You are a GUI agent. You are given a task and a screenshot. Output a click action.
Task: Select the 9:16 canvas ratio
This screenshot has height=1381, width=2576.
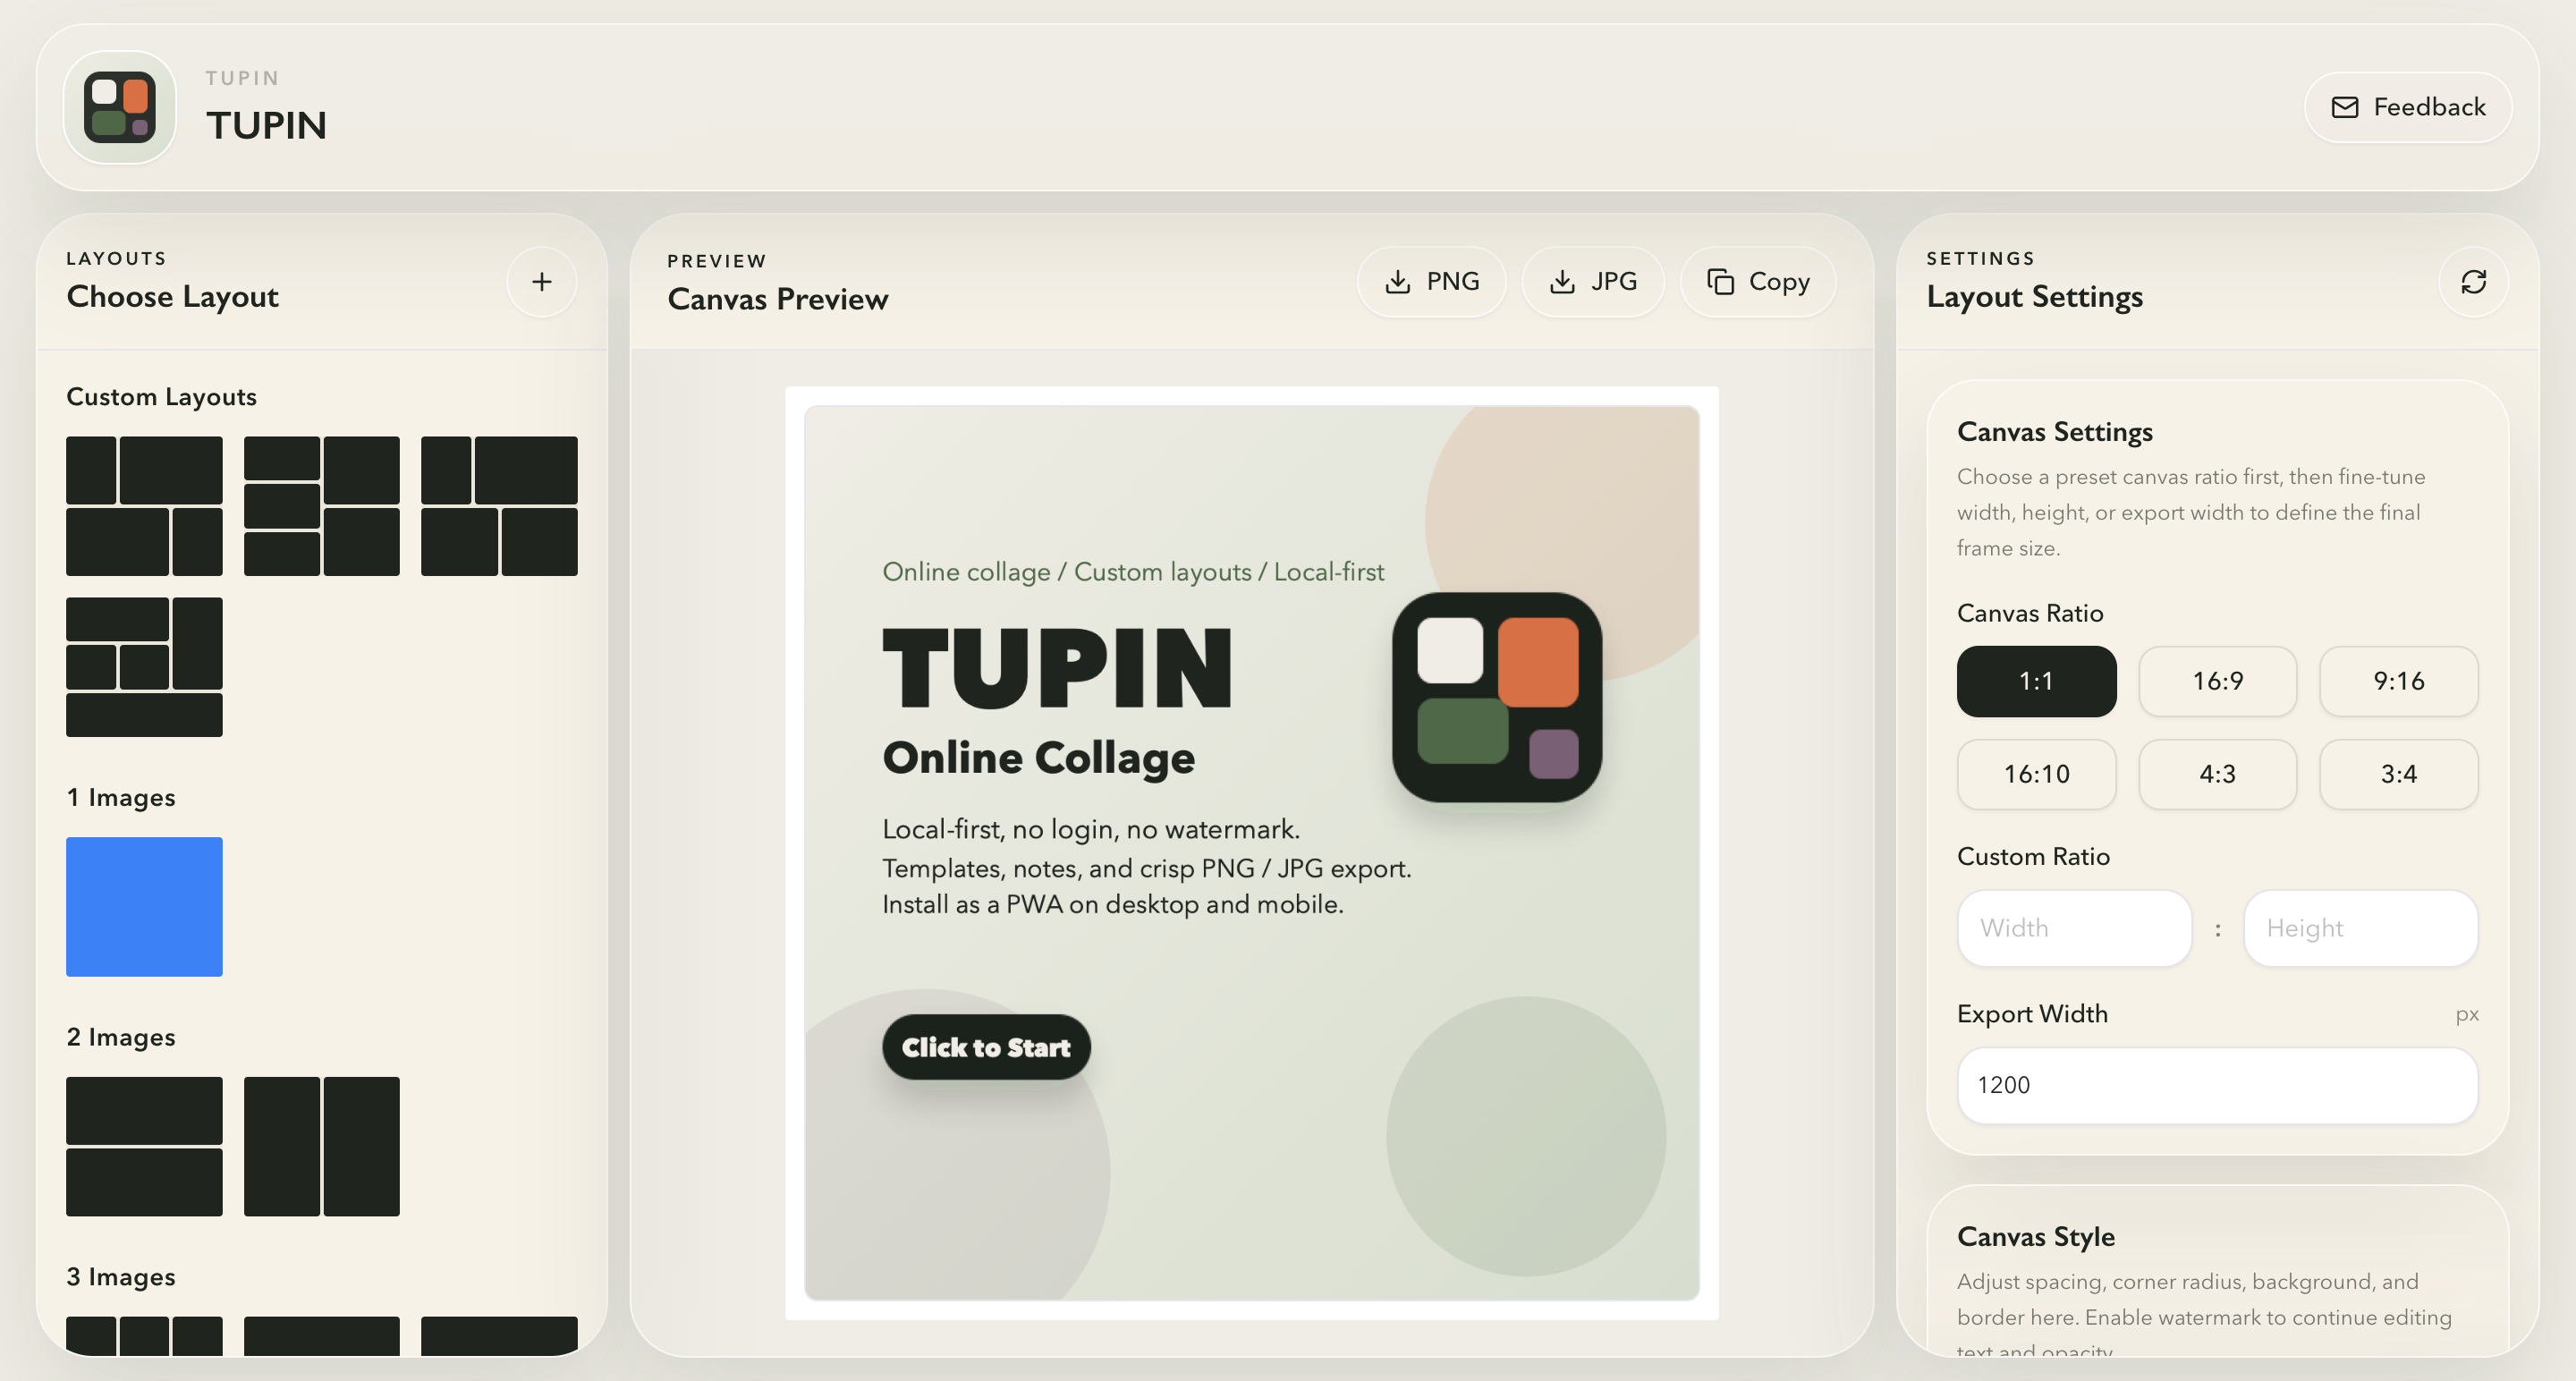(2398, 681)
